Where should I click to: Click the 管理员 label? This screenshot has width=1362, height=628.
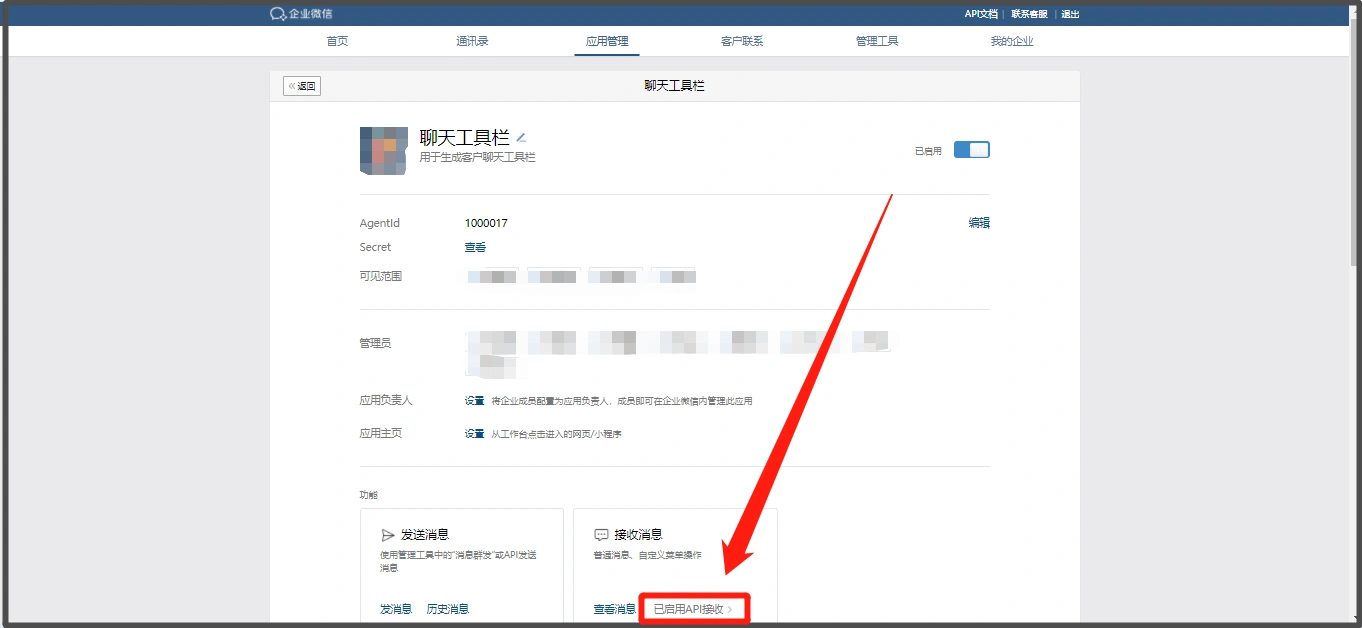tap(375, 343)
